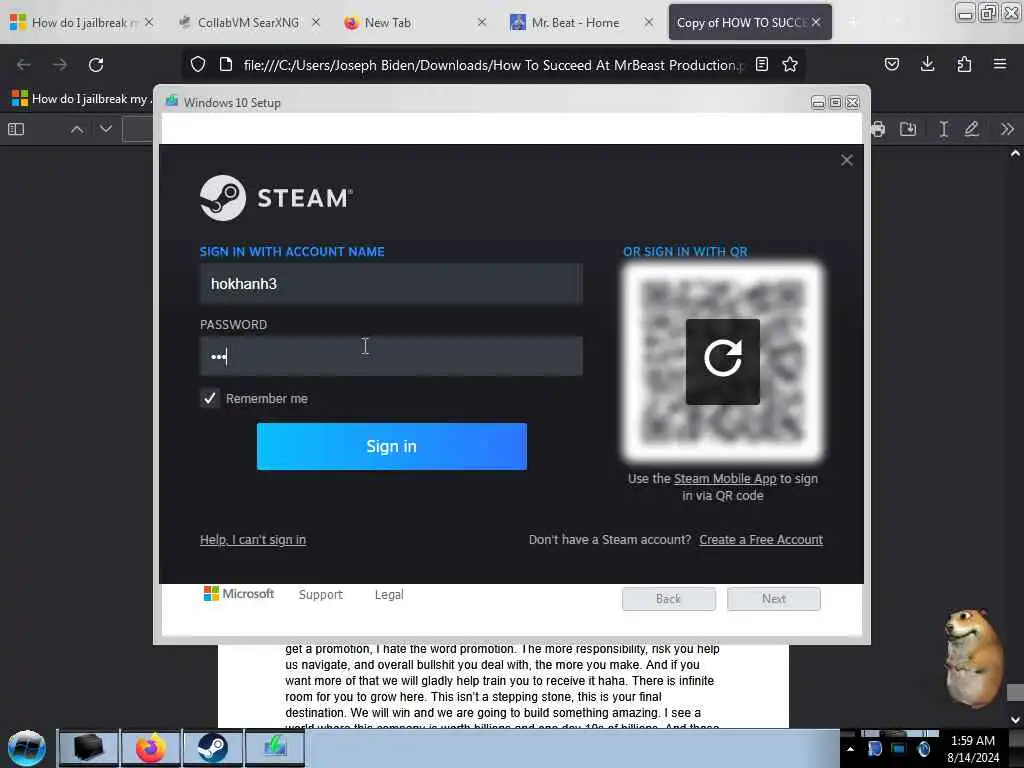Open Firefox downloads panel
This screenshot has height=768, width=1024.
click(927, 64)
